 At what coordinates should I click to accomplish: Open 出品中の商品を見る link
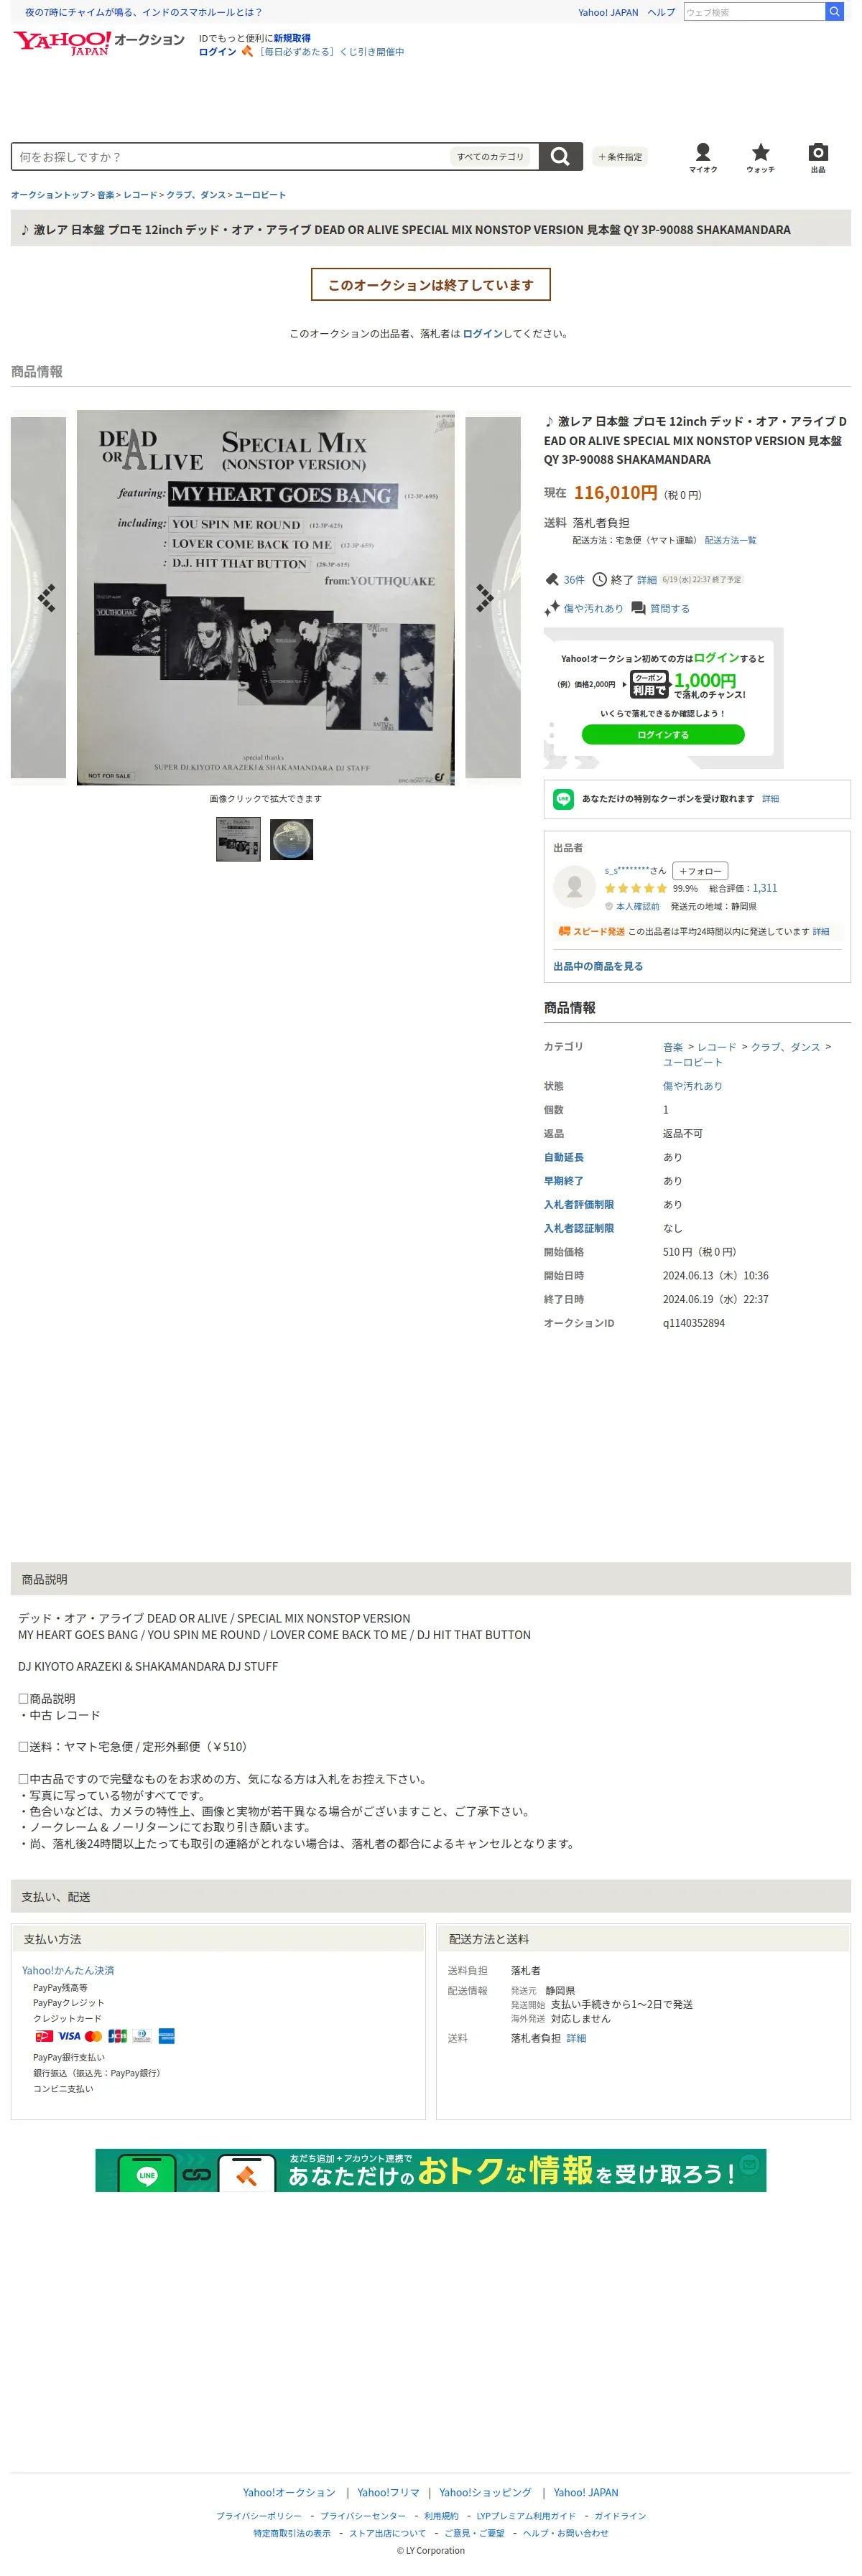pyautogui.click(x=598, y=966)
